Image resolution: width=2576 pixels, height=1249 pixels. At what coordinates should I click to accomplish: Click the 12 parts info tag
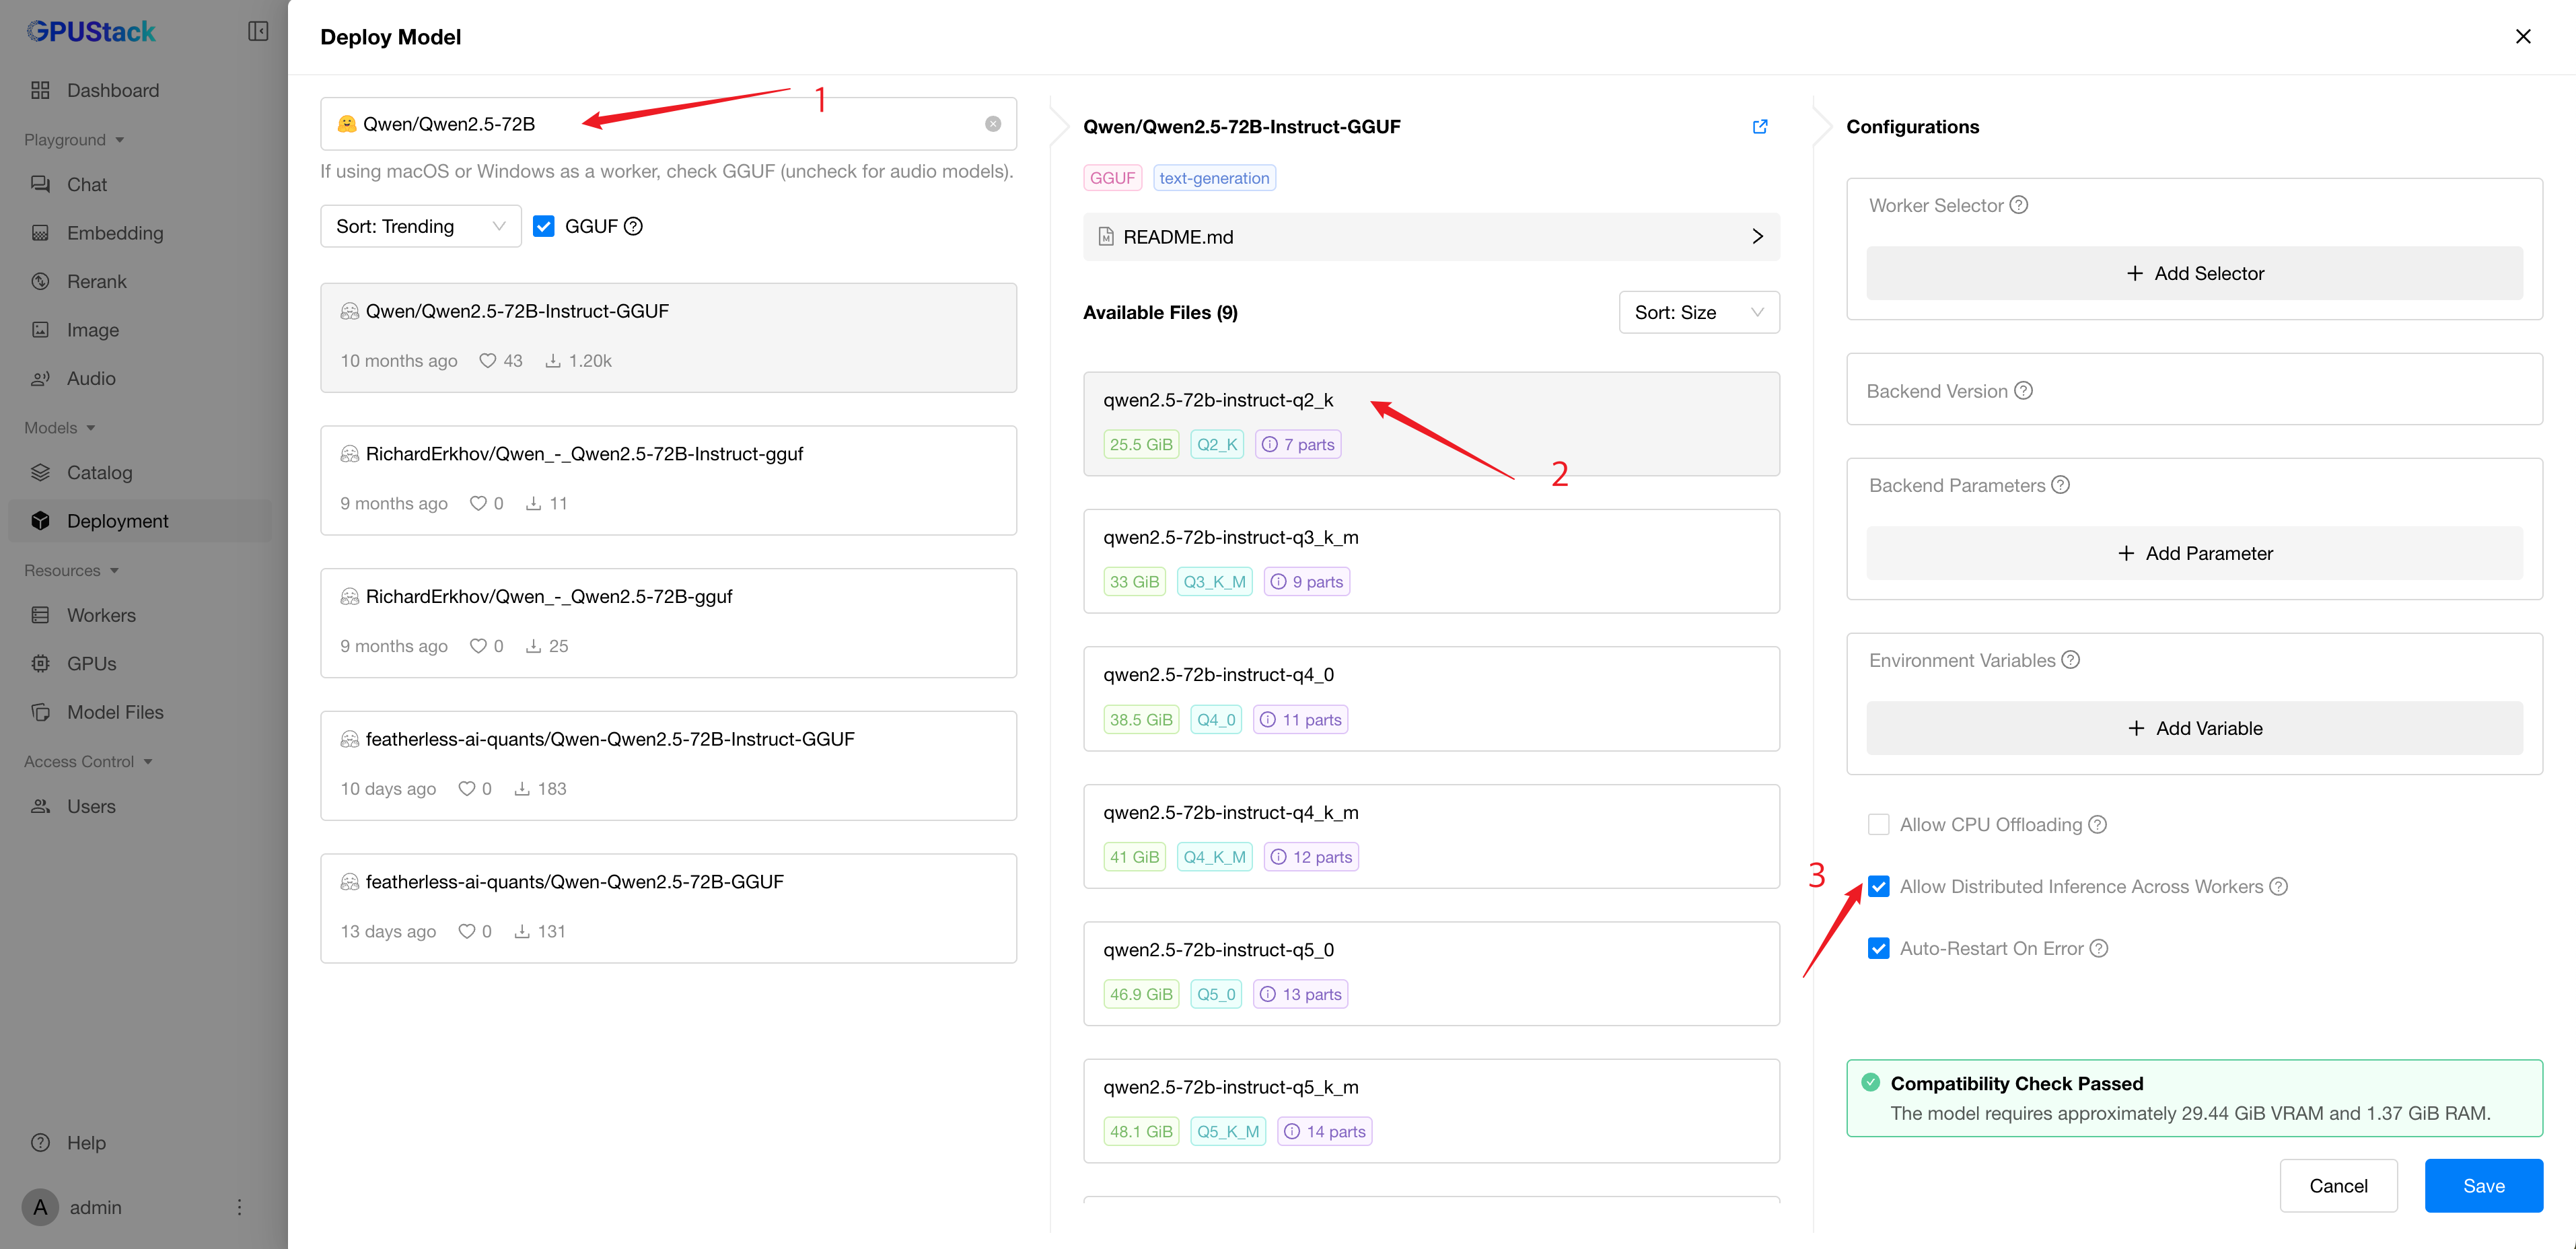(x=1311, y=857)
